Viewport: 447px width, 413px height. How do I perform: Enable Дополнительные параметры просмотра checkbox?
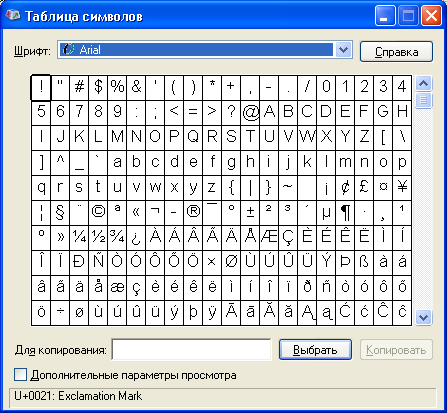pyautogui.click(x=20, y=375)
